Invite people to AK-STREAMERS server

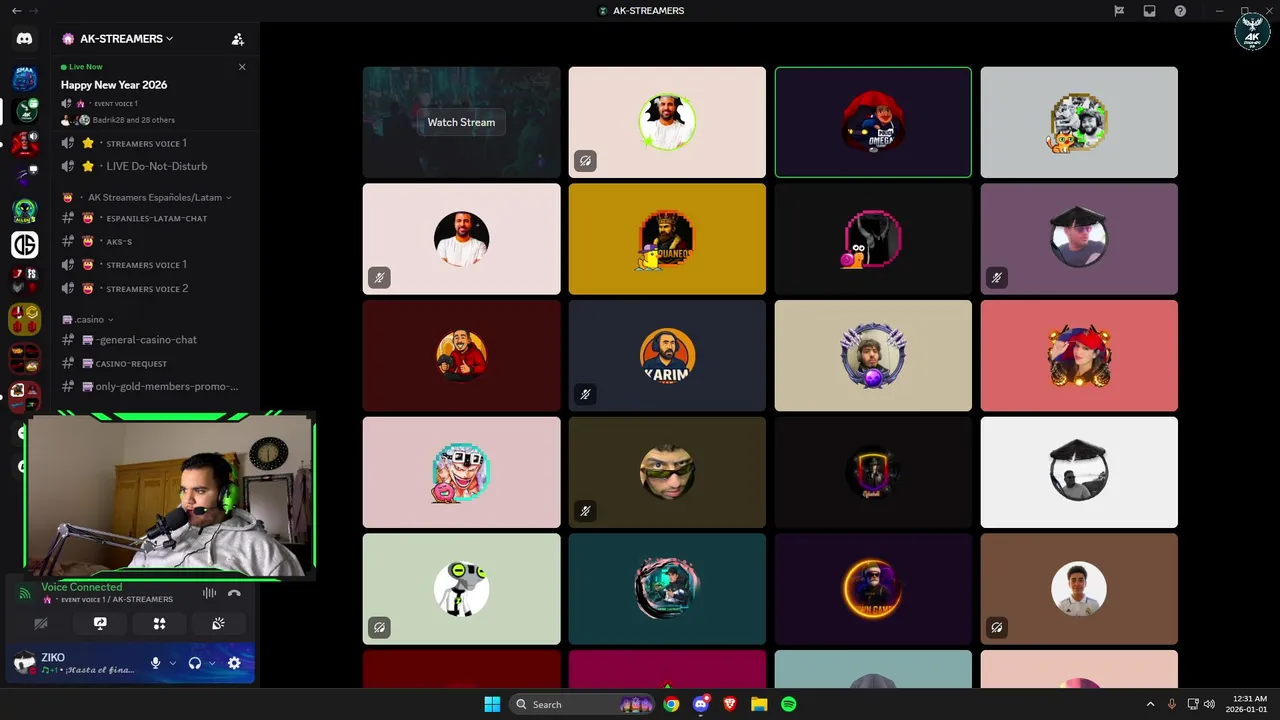(x=237, y=39)
